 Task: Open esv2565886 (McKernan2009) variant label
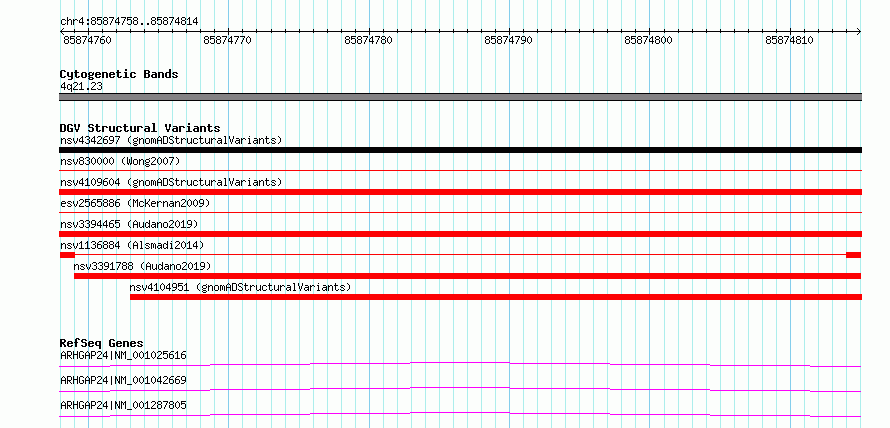135,203
